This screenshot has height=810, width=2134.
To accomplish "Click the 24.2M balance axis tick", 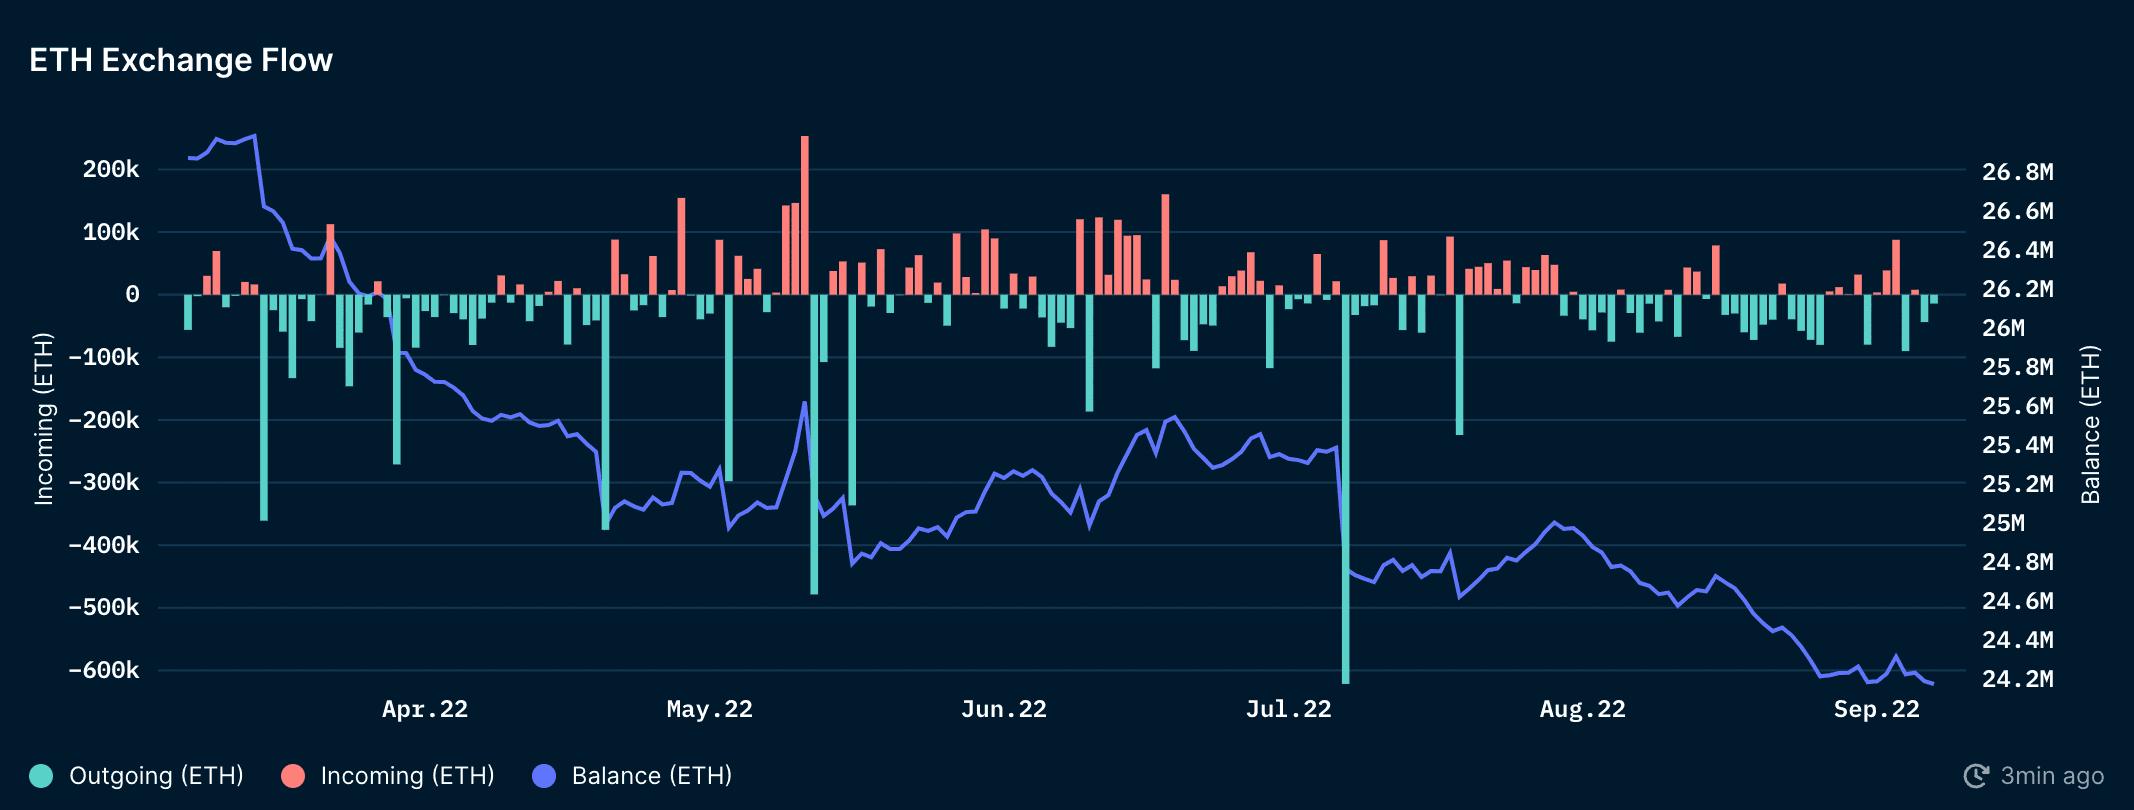I will [2017, 679].
